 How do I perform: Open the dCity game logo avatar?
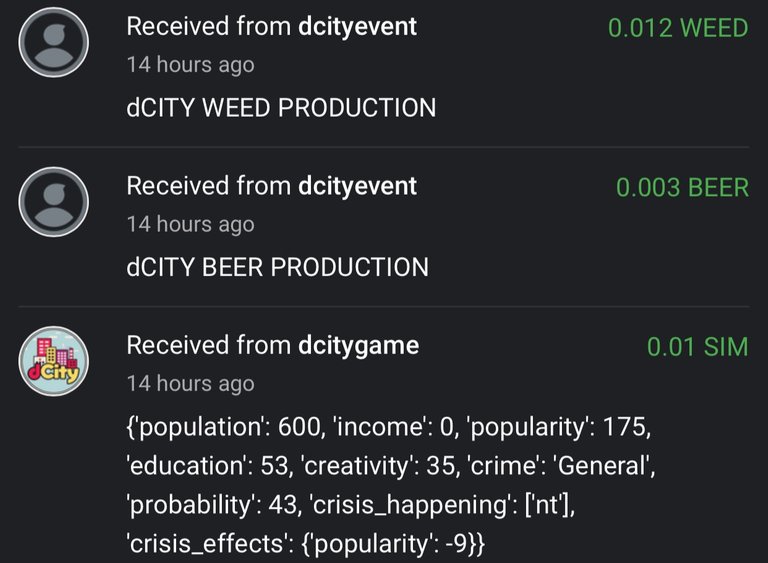[53, 361]
